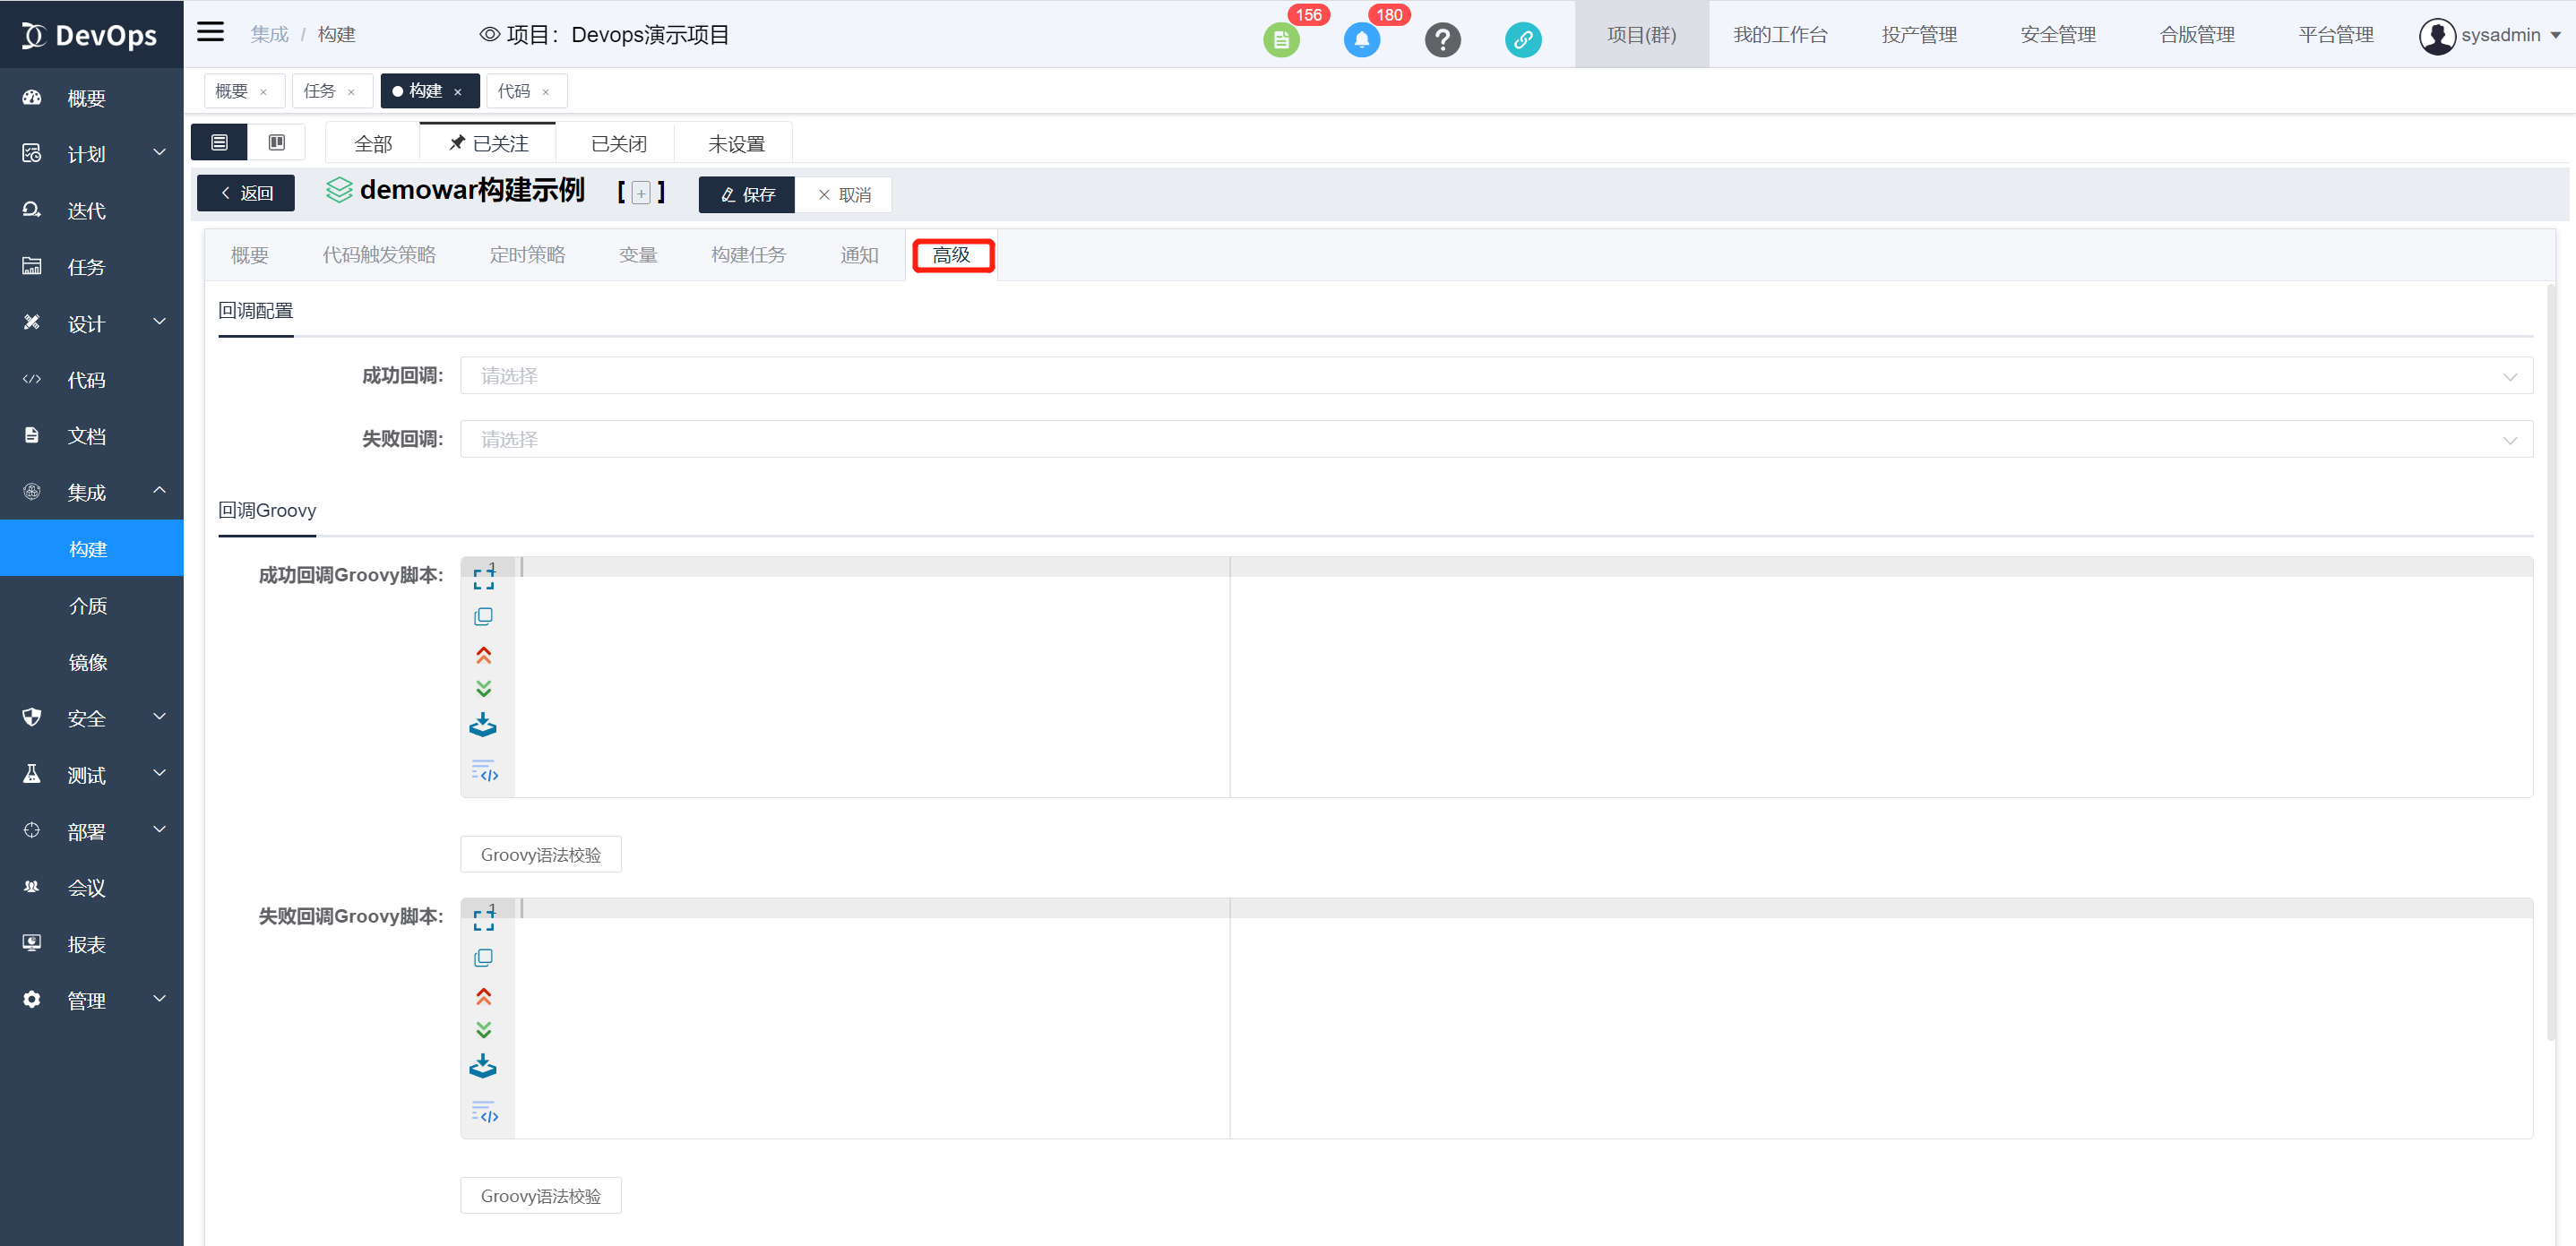Click the 保存 button
Screen dimensions: 2576x1246
(747, 195)
